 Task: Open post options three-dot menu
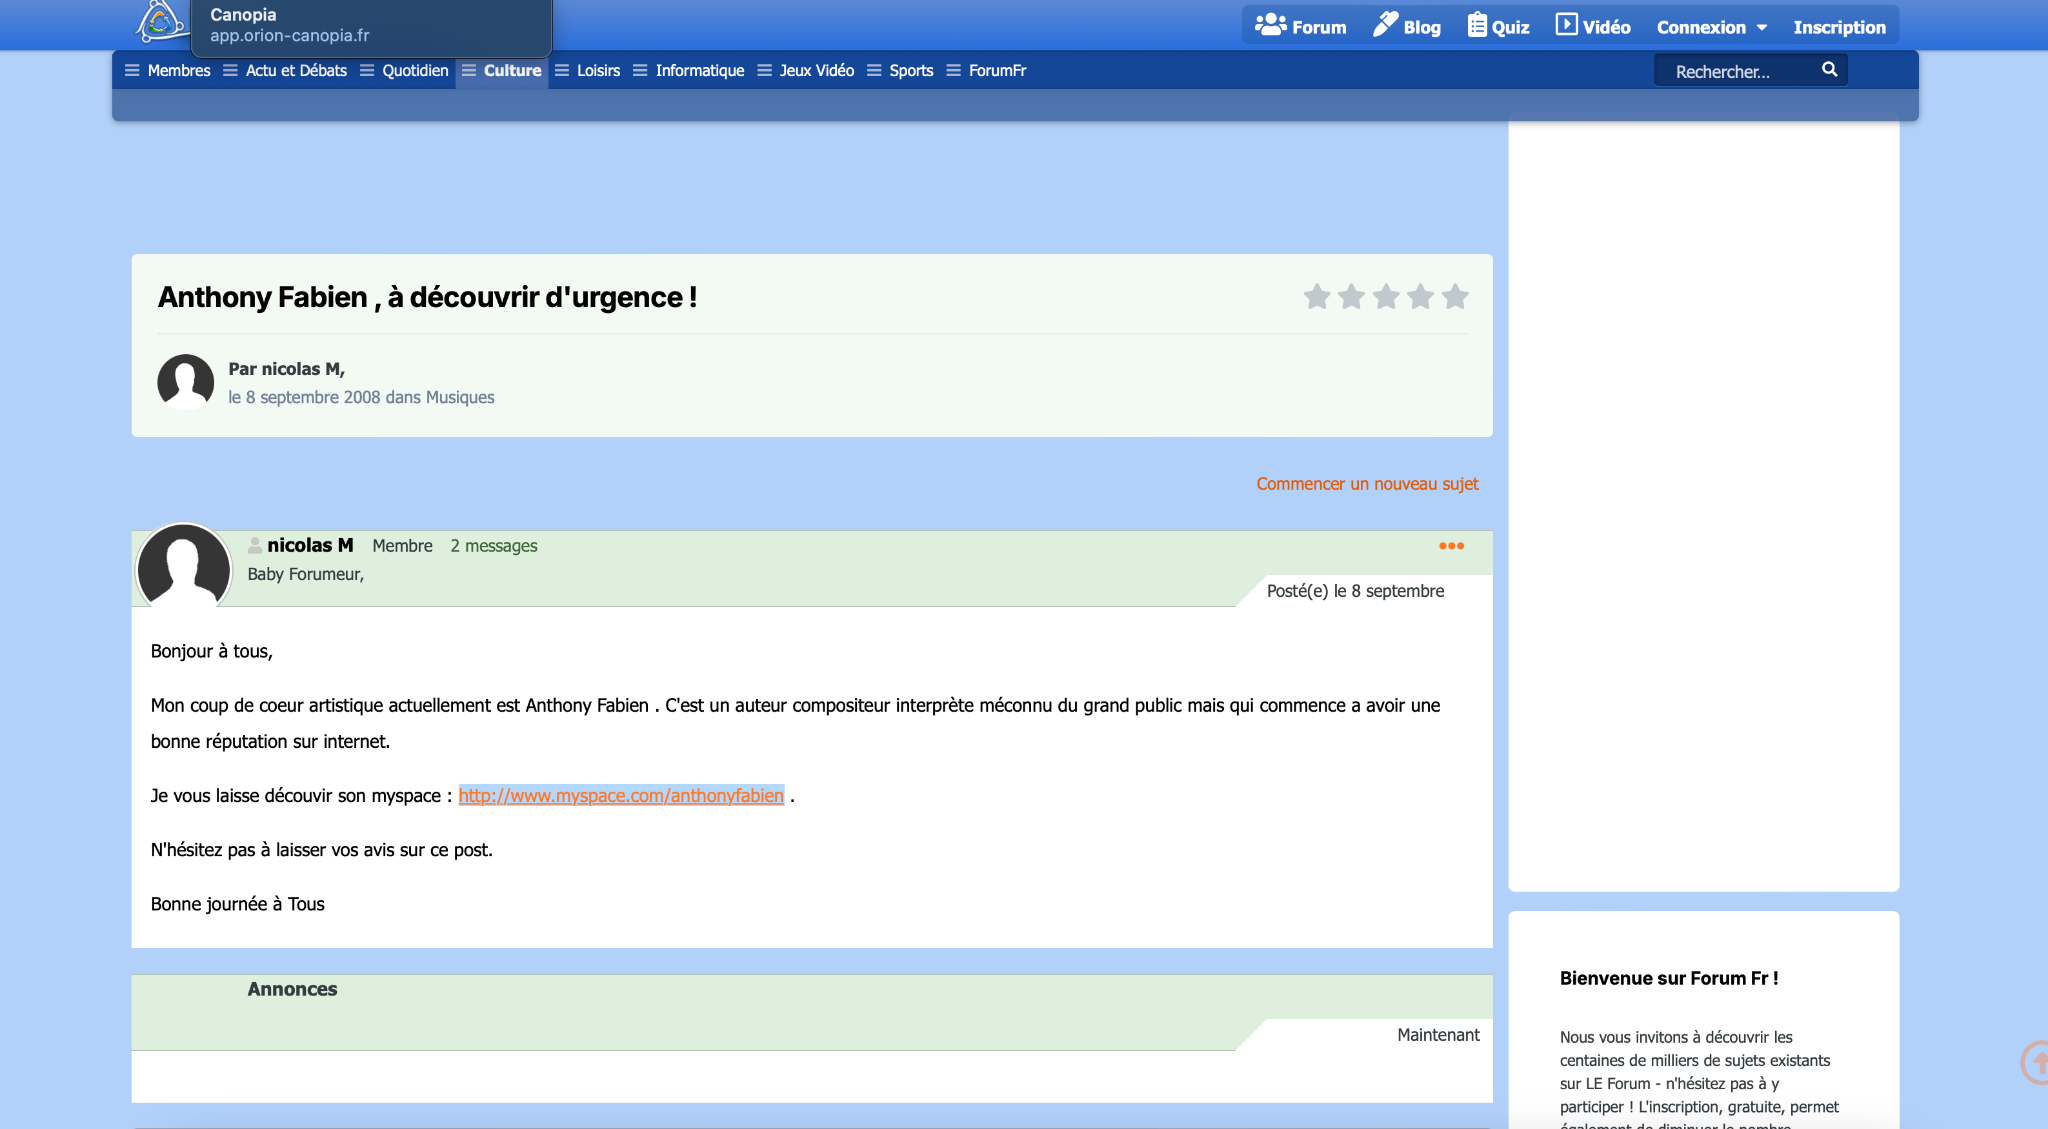tap(1451, 546)
